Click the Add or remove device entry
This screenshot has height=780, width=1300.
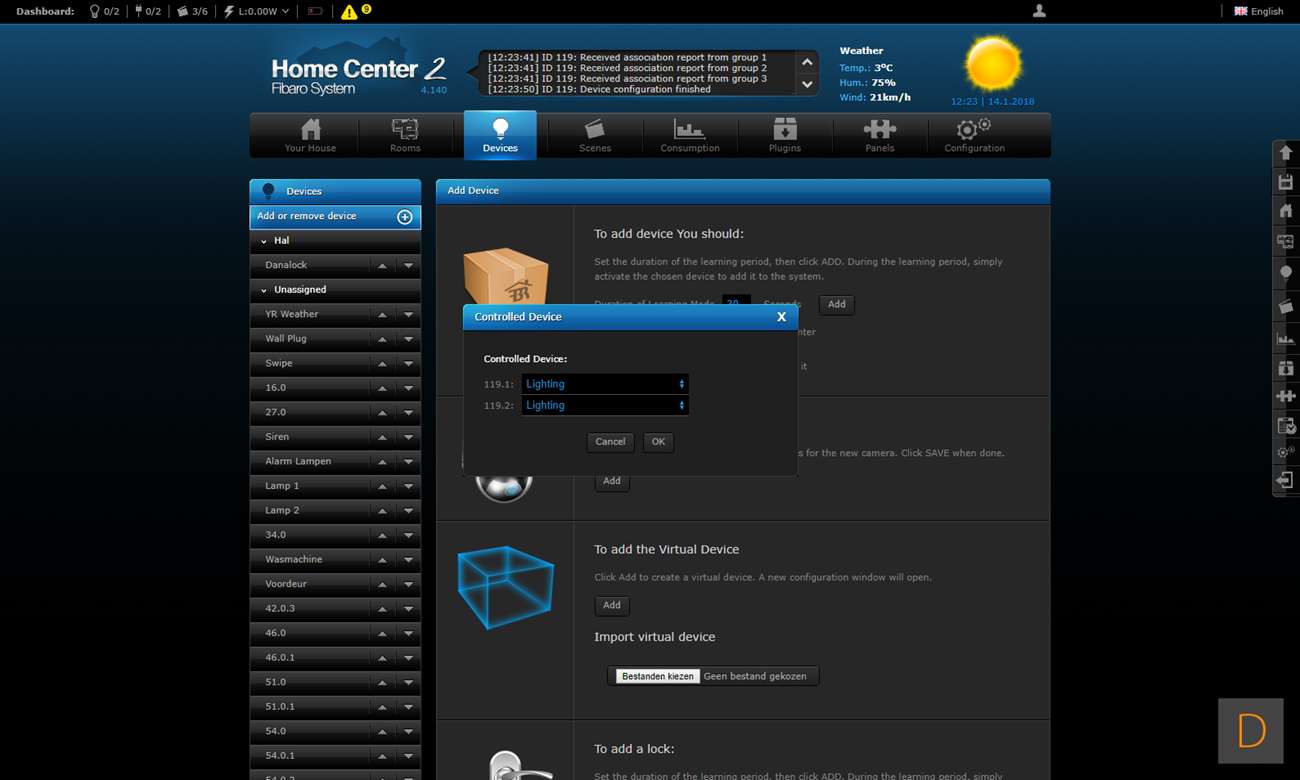335,217
